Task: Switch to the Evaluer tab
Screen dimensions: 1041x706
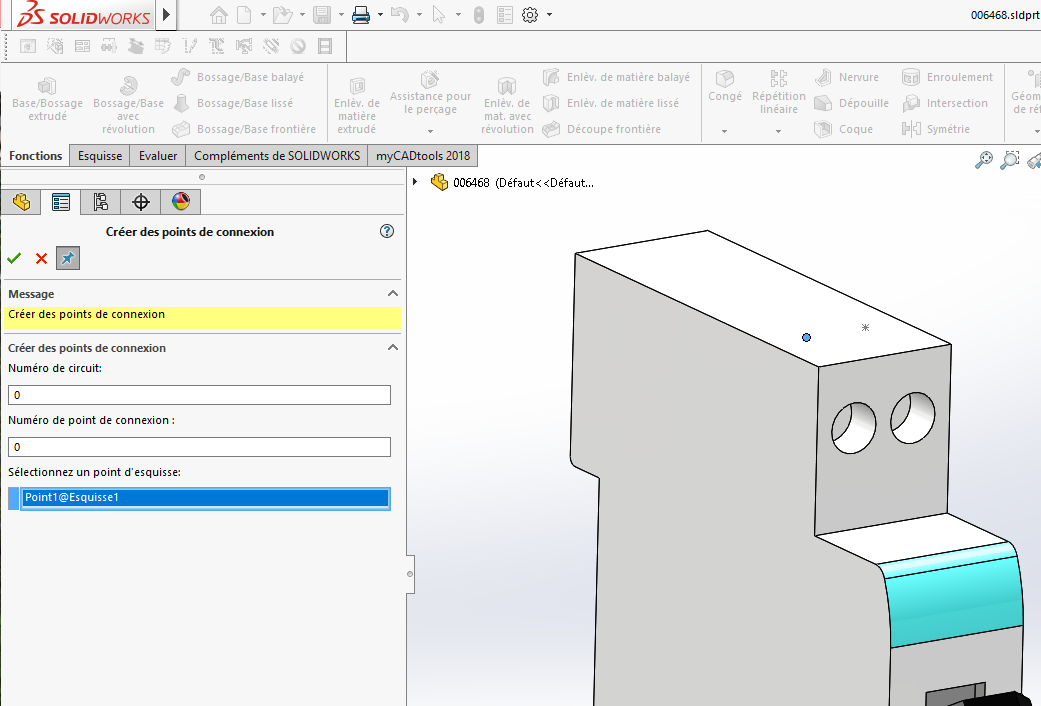Action: [x=157, y=156]
